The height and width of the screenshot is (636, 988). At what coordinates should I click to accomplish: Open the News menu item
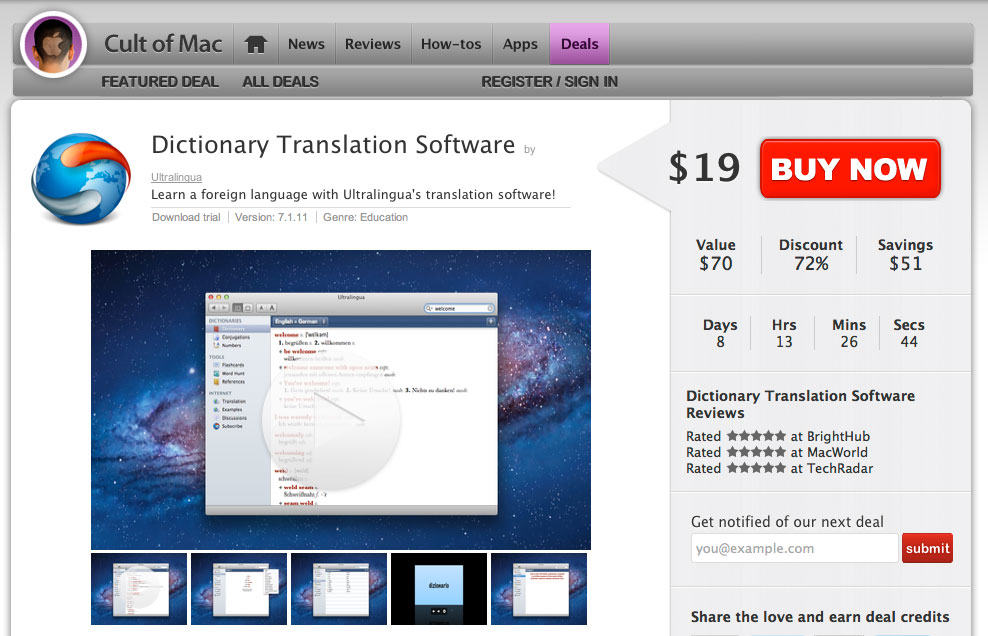click(306, 44)
